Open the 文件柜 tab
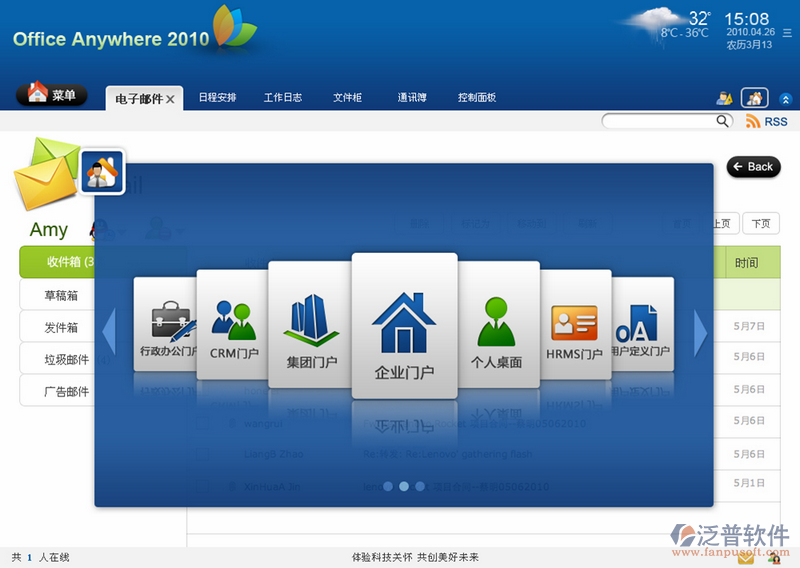The width and height of the screenshot is (800, 568). click(347, 97)
